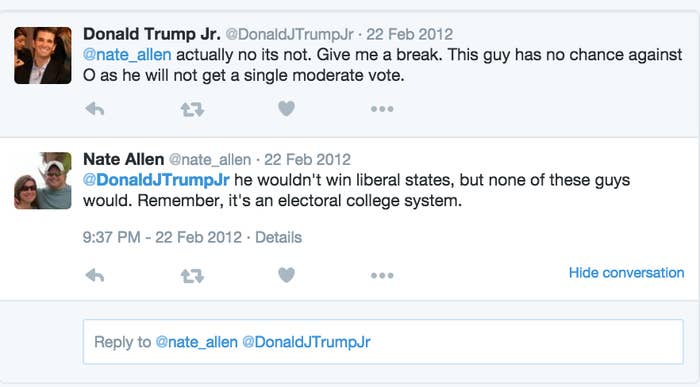
Task: Open tweet Details link
Action: pyautogui.click(x=278, y=237)
